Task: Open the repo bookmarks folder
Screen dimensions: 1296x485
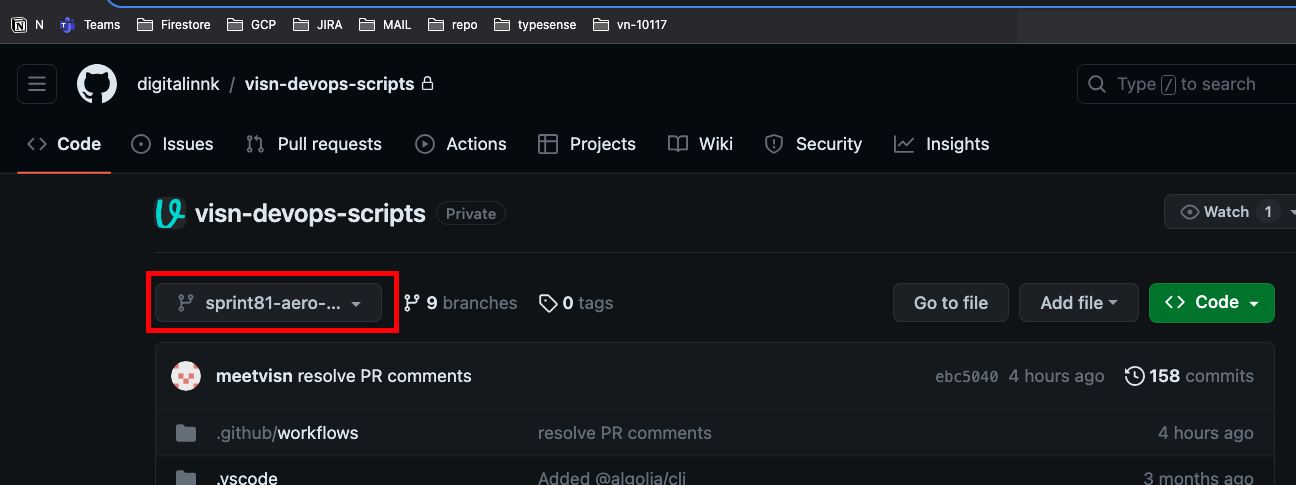Action: pyautogui.click(x=453, y=25)
